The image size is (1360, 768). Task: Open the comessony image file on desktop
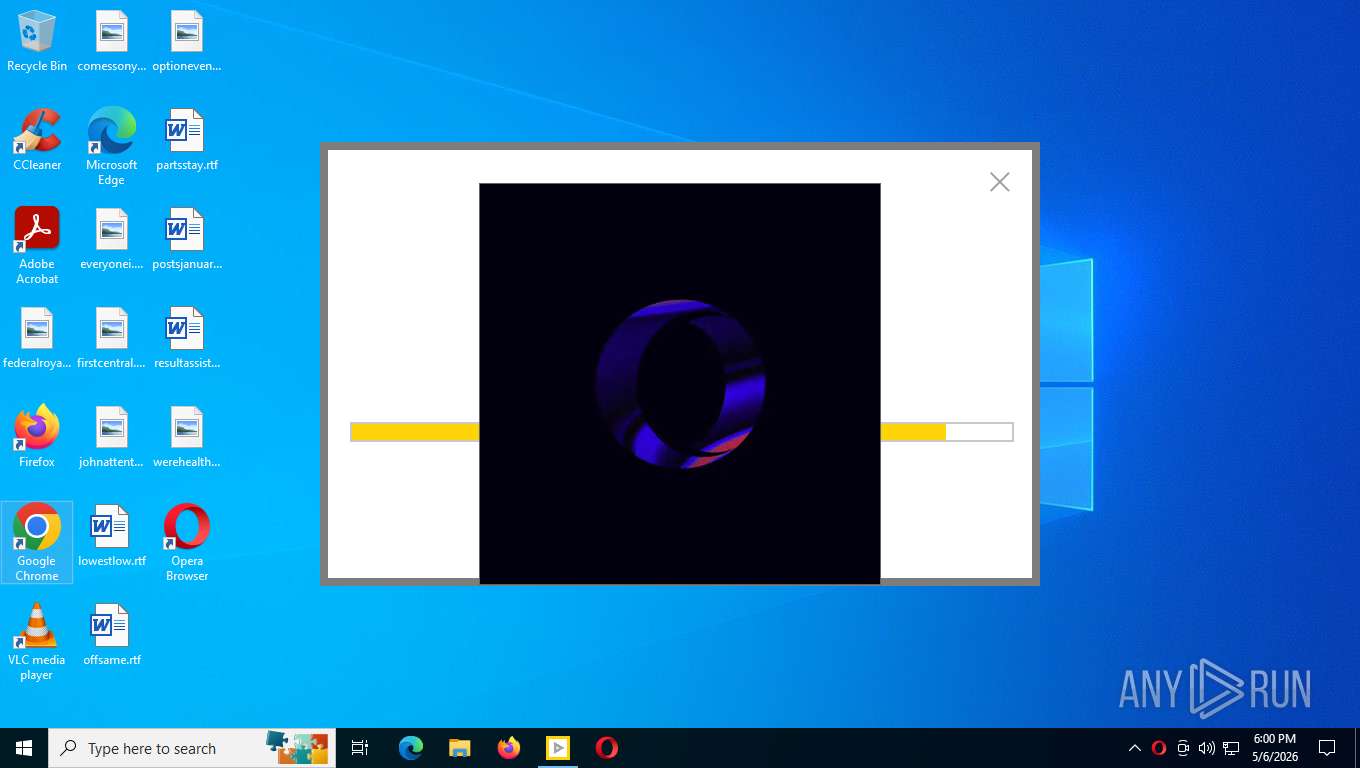(112, 42)
